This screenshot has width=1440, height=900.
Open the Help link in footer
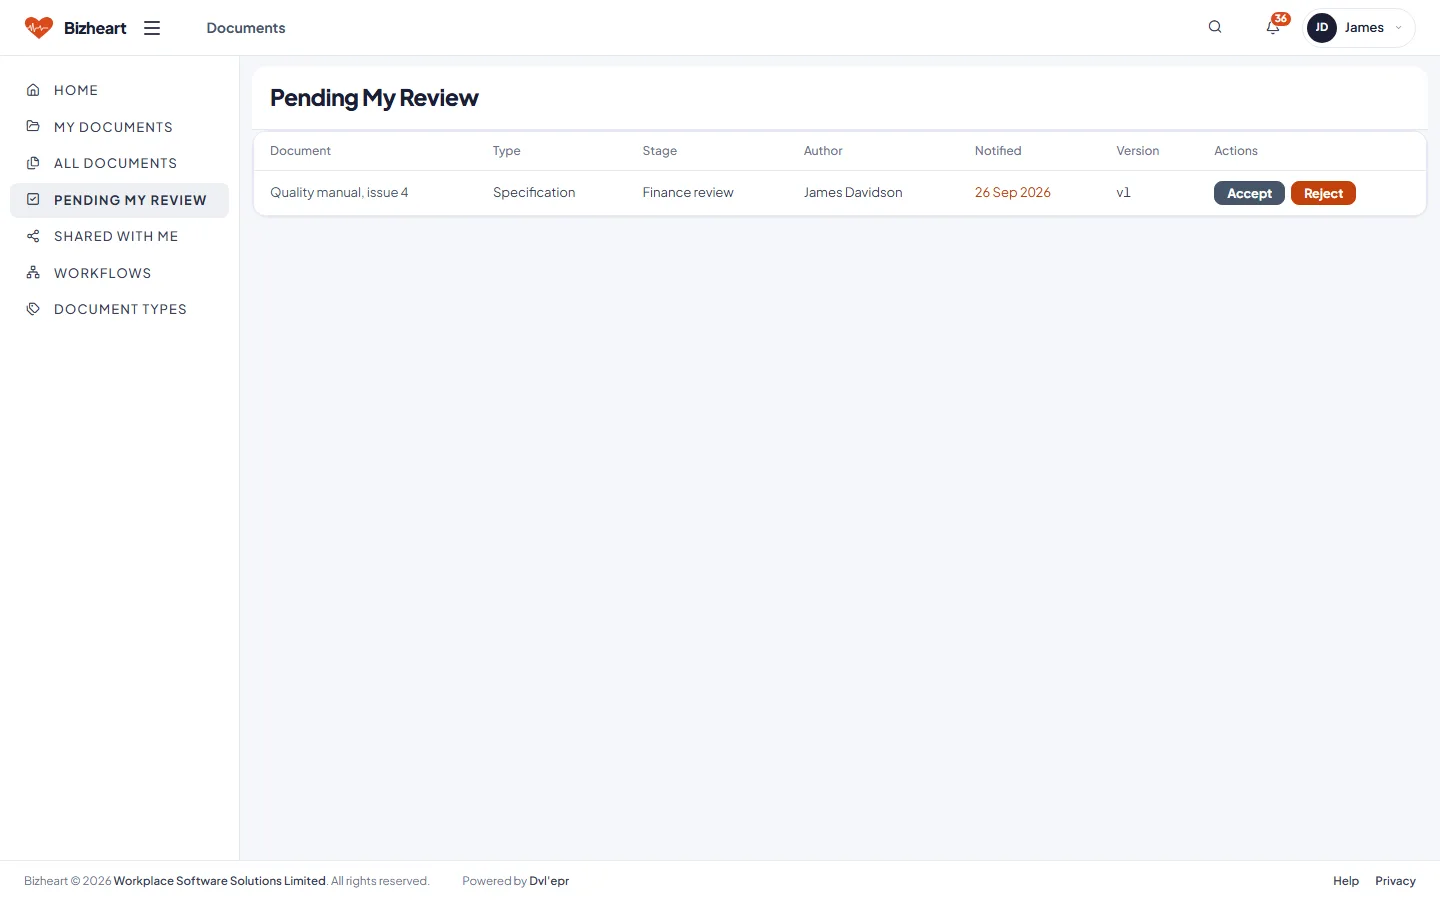(1346, 881)
